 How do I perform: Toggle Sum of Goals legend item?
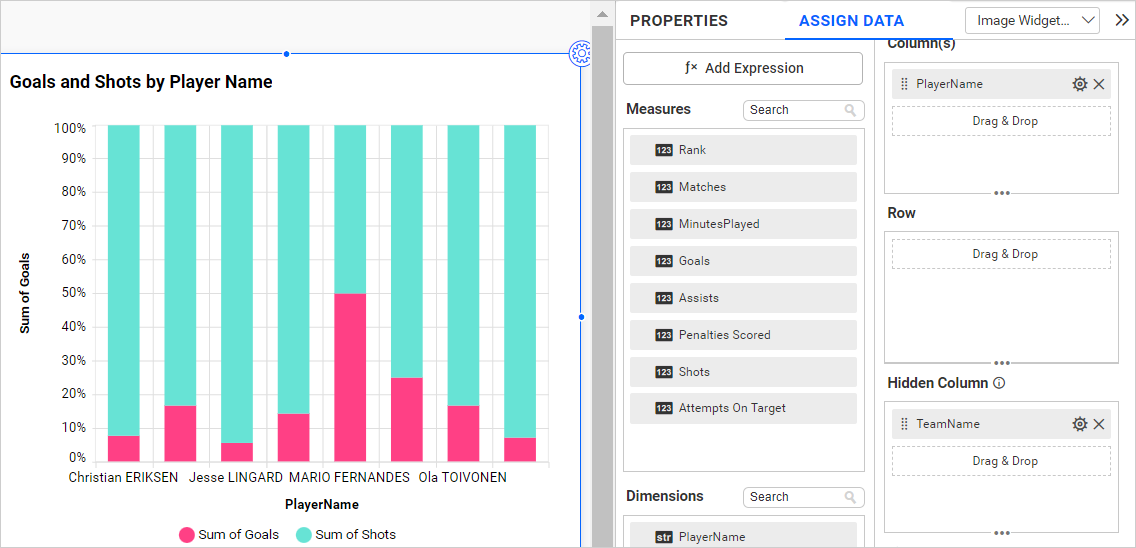tap(229, 535)
